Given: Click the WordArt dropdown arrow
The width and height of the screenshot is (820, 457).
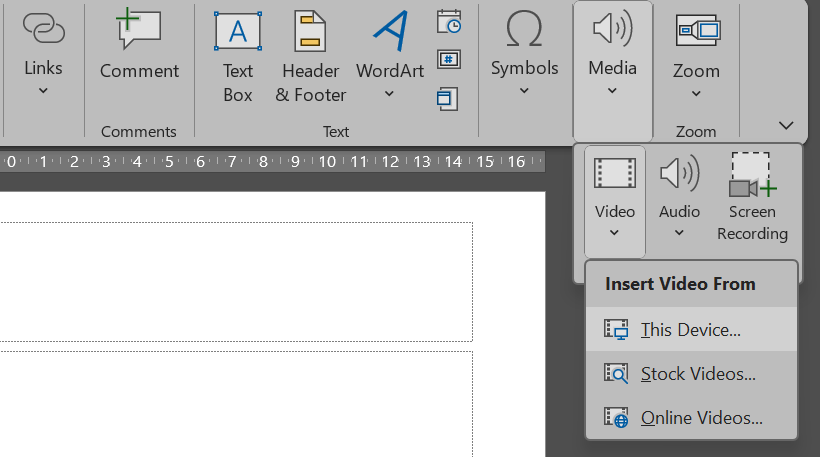Looking at the screenshot, I should (389, 94).
